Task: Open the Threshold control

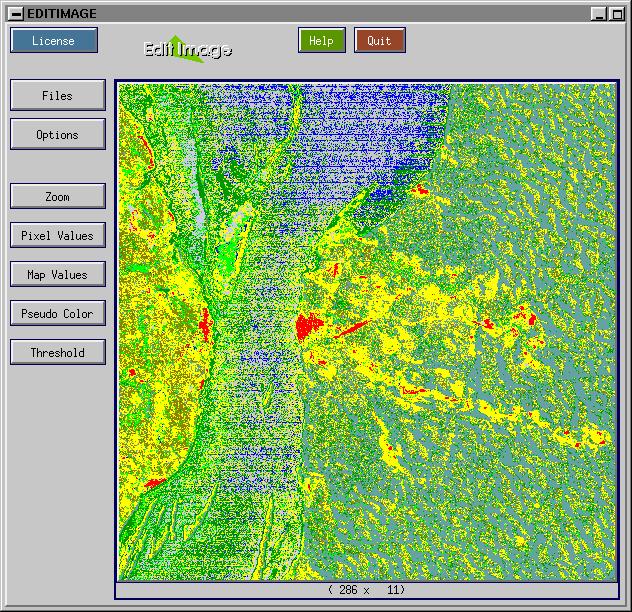Action: 58,352
